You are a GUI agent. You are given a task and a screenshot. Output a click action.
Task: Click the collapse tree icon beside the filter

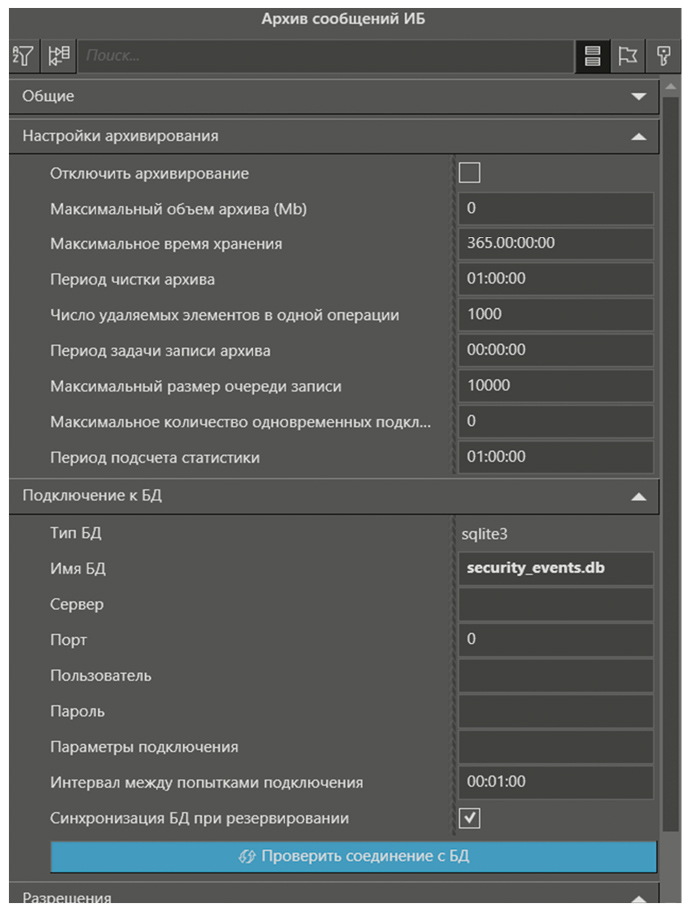coord(59,56)
